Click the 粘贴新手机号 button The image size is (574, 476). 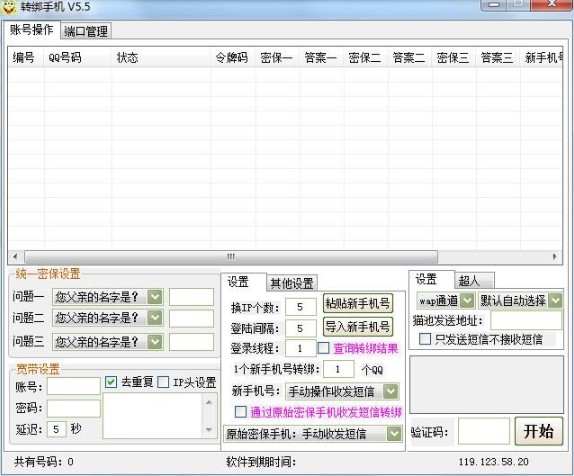click(358, 303)
